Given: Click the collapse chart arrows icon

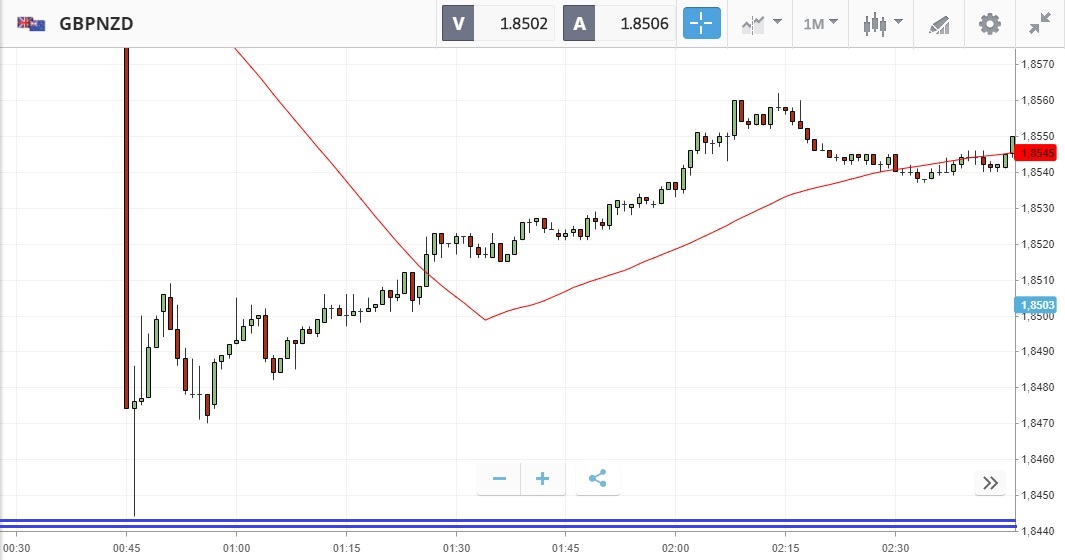Looking at the screenshot, I should (1040, 23).
